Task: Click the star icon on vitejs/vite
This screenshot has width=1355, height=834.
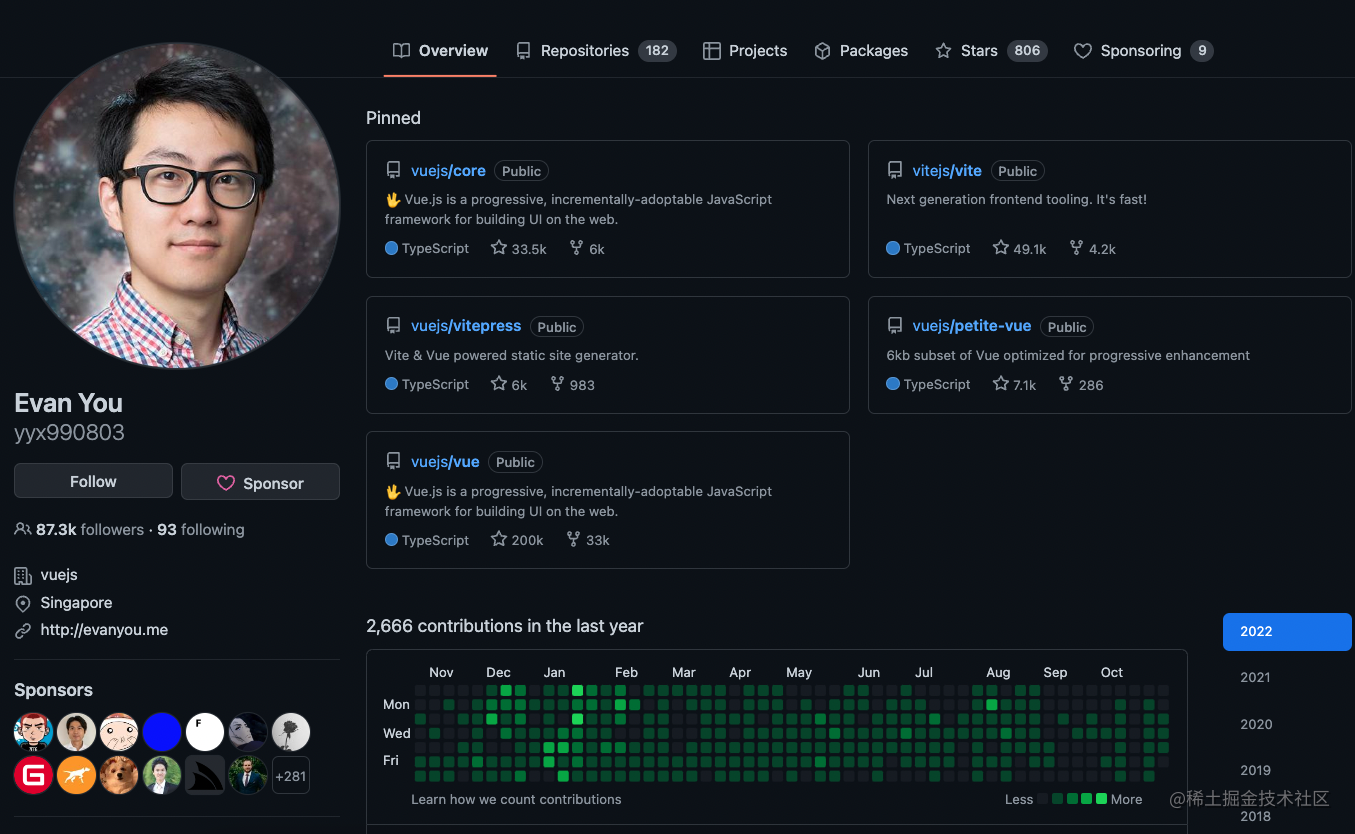Action: coord(1001,248)
